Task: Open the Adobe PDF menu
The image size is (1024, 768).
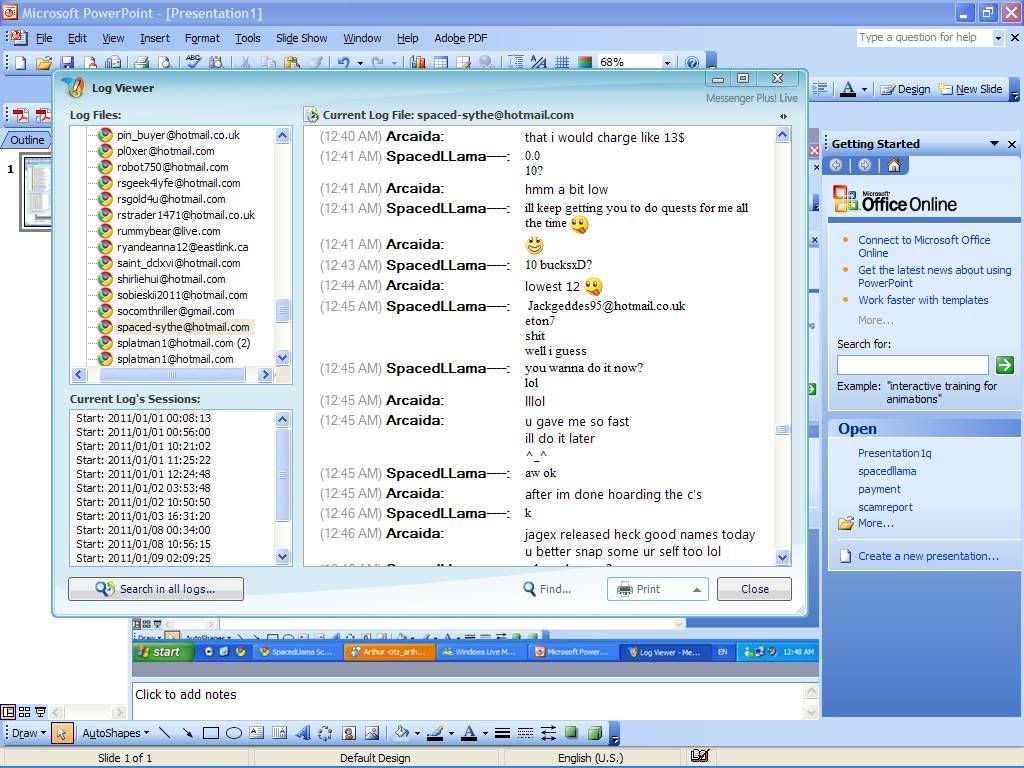Action: tap(460, 38)
